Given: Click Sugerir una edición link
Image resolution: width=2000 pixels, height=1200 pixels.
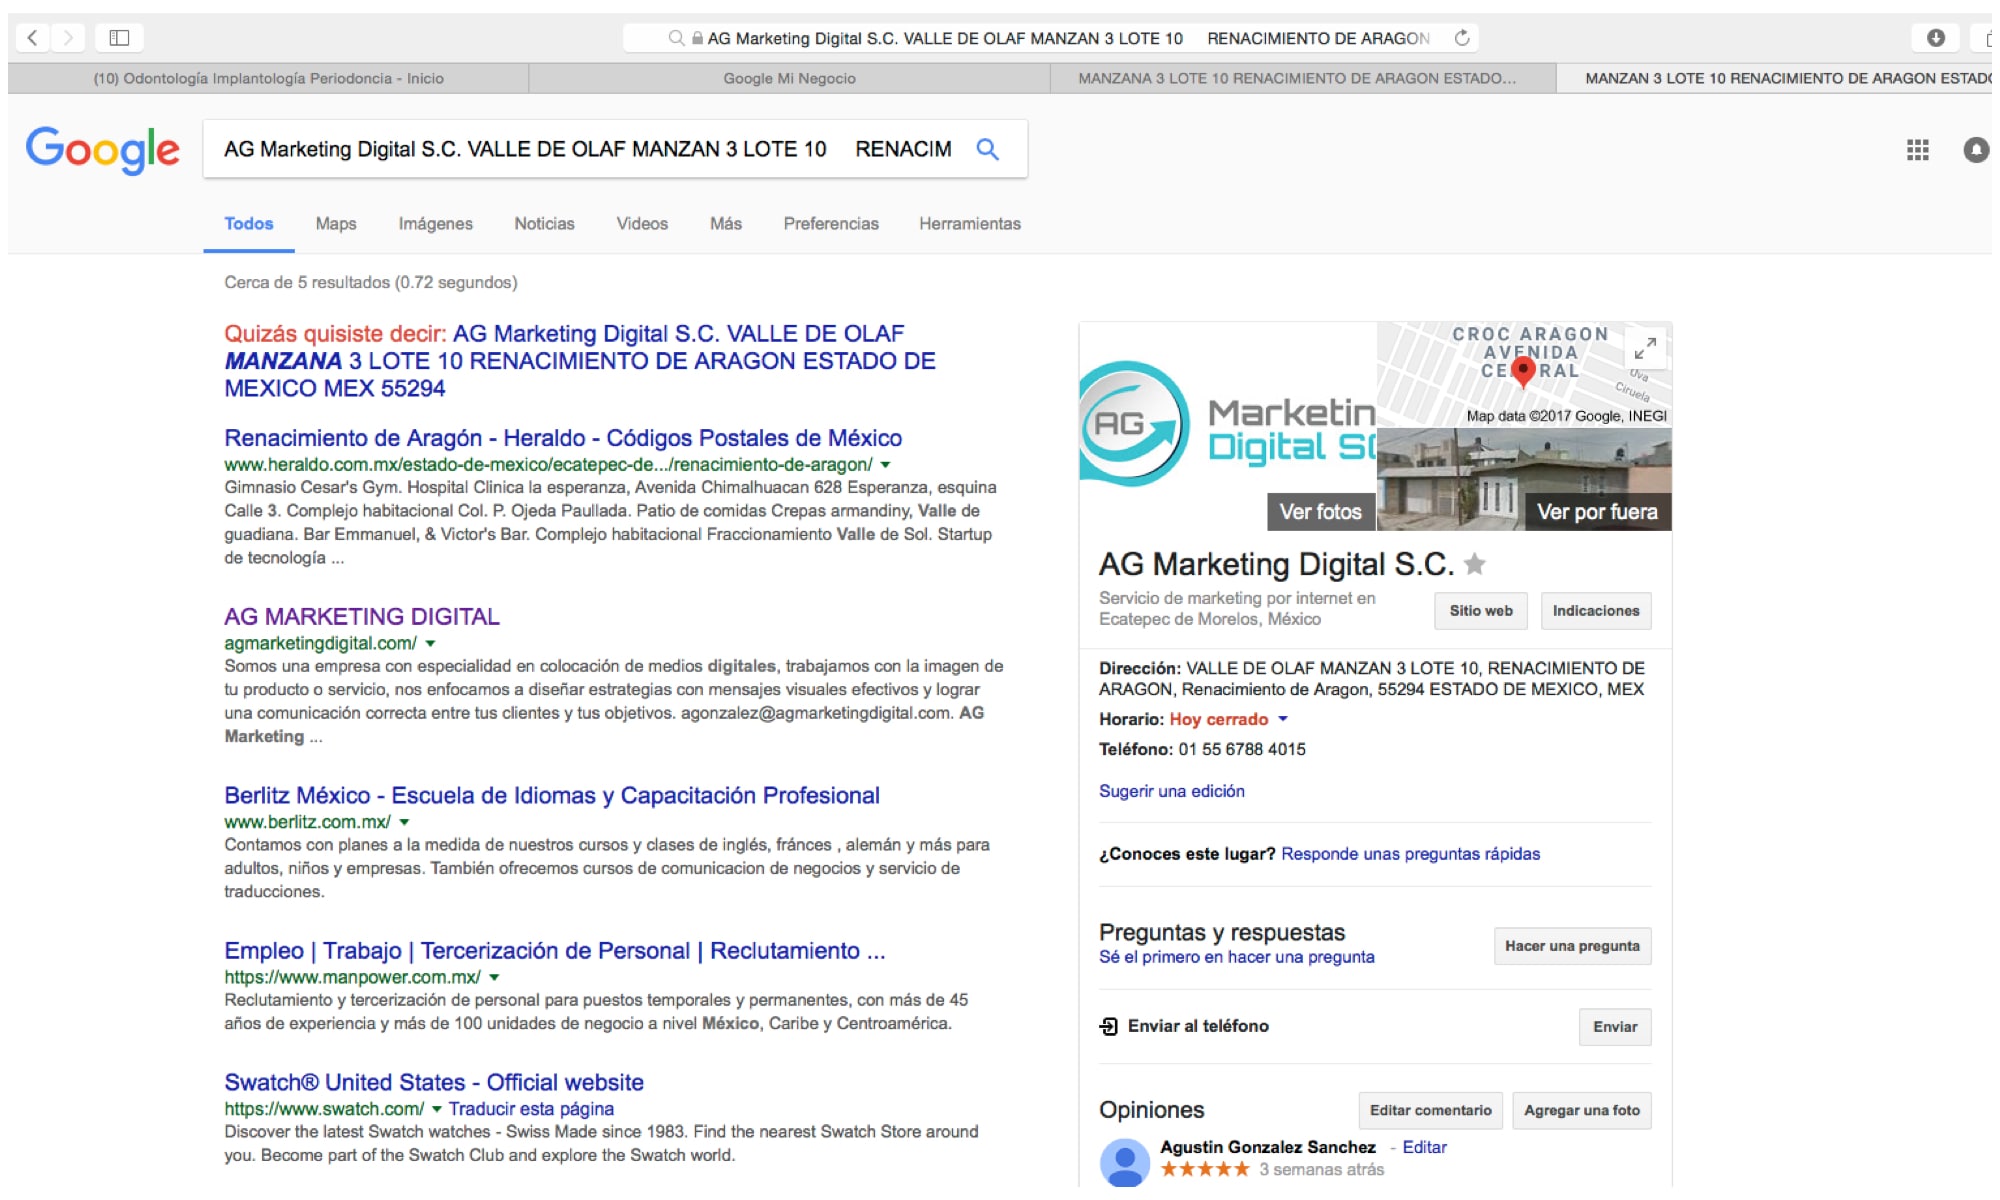Looking at the screenshot, I should click(1171, 791).
